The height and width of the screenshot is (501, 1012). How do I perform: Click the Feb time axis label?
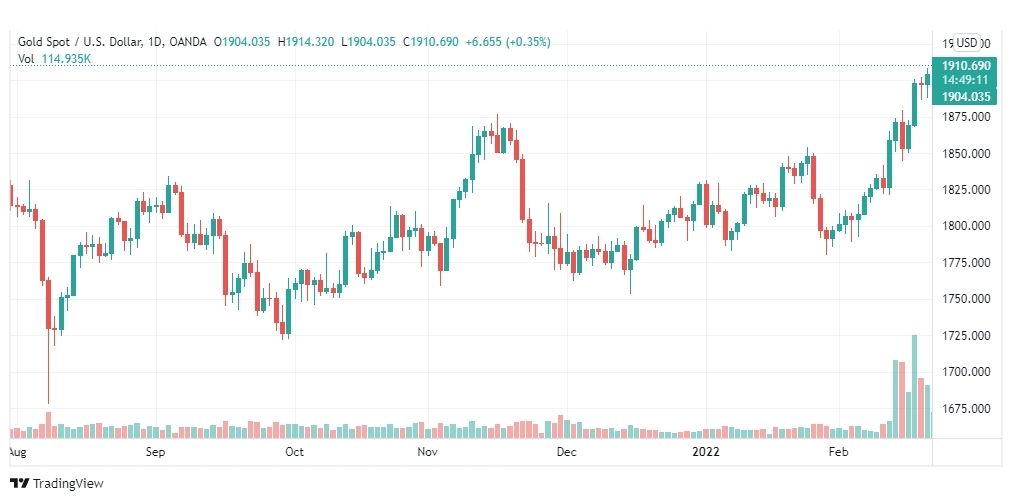(838, 452)
